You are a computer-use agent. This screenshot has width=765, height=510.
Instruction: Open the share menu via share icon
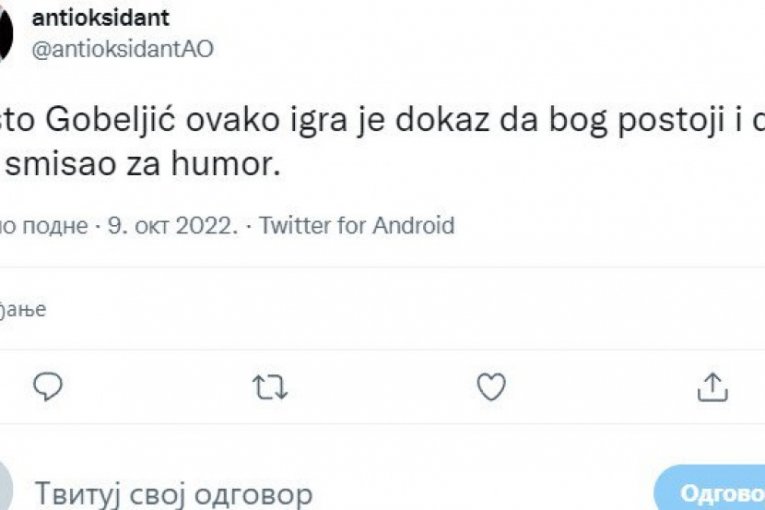point(711,386)
